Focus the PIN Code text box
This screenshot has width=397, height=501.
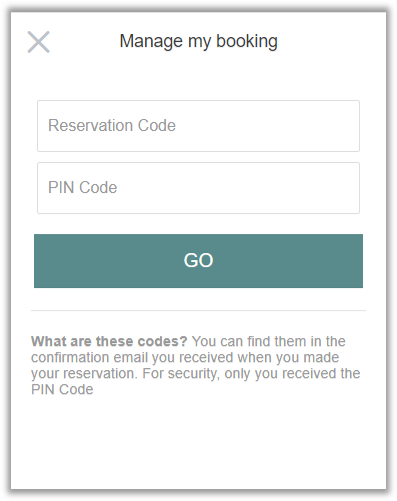pyautogui.click(x=198, y=188)
